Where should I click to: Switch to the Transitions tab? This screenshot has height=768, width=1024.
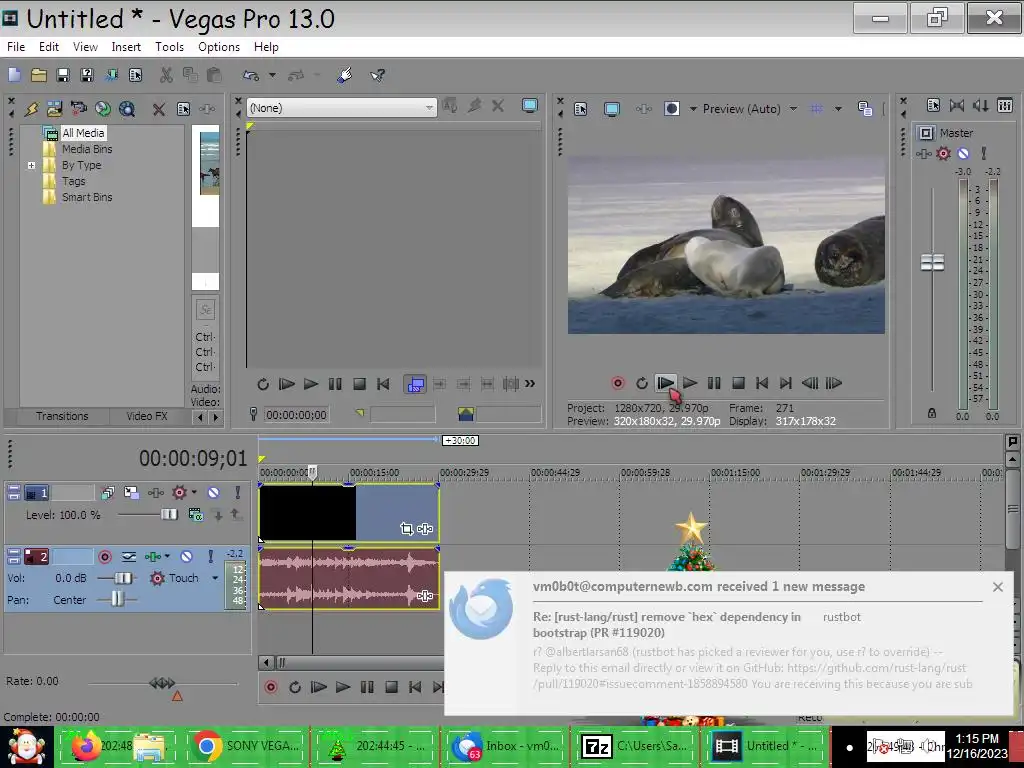click(x=62, y=416)
